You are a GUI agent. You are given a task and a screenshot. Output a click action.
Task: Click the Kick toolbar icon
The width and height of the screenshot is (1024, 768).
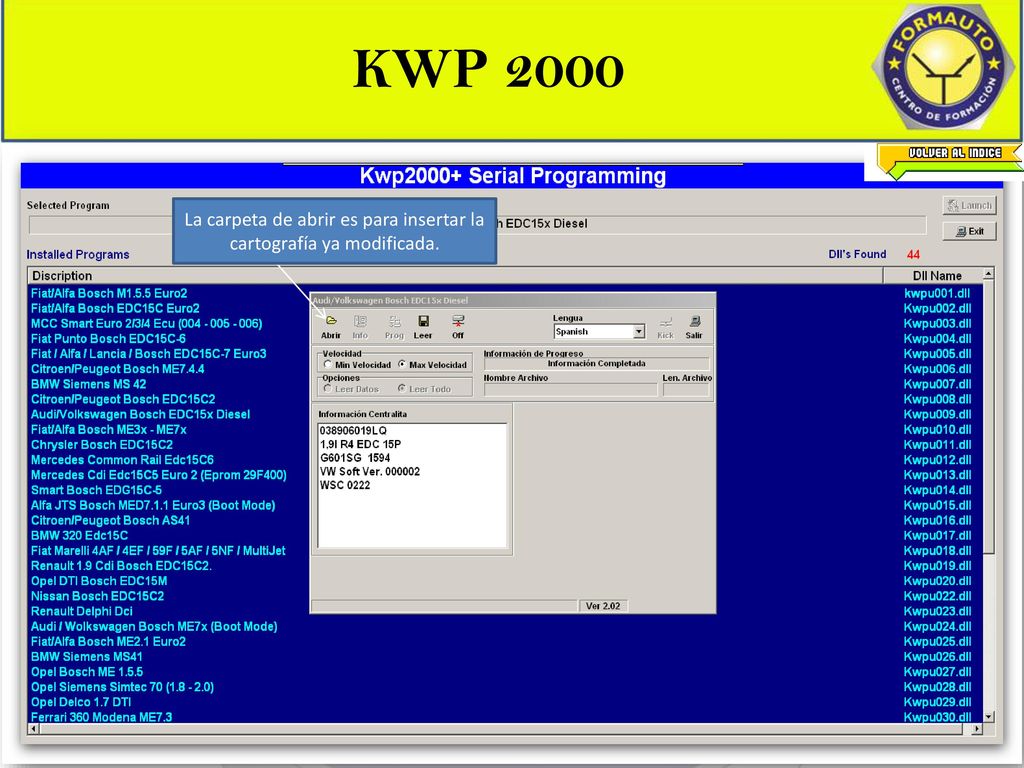point(665,322)
